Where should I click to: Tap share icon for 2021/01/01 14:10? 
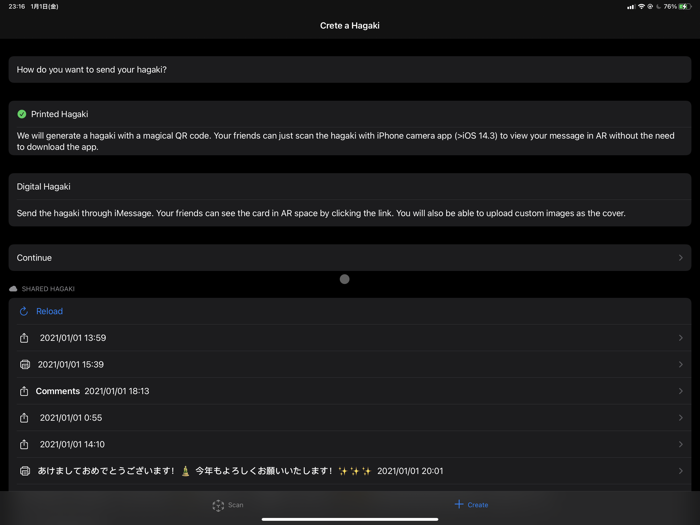pos(24,444)
